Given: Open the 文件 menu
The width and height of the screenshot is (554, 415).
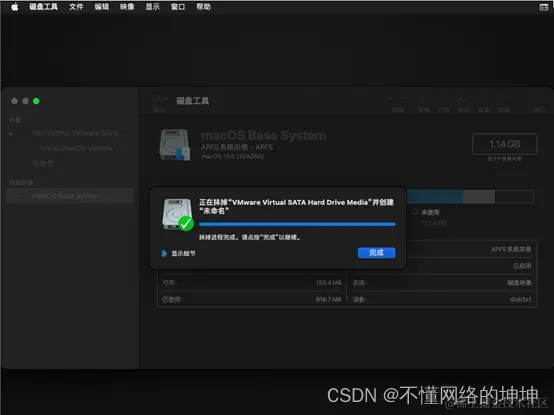Looking at the screenshot, I should click(x=76, y=7).
